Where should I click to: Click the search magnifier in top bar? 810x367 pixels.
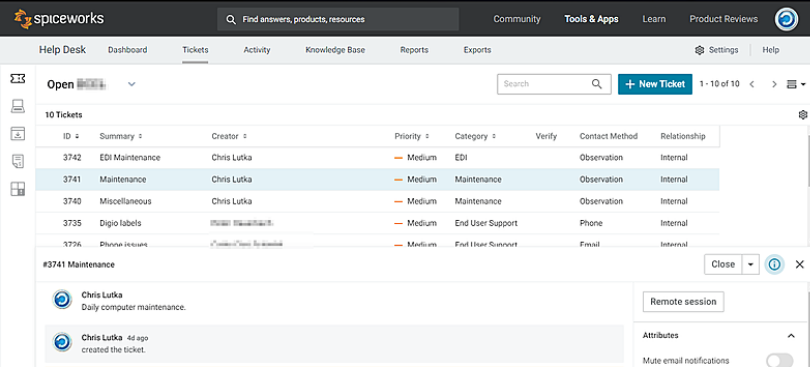pyautogui.click(x=231, y=19)
